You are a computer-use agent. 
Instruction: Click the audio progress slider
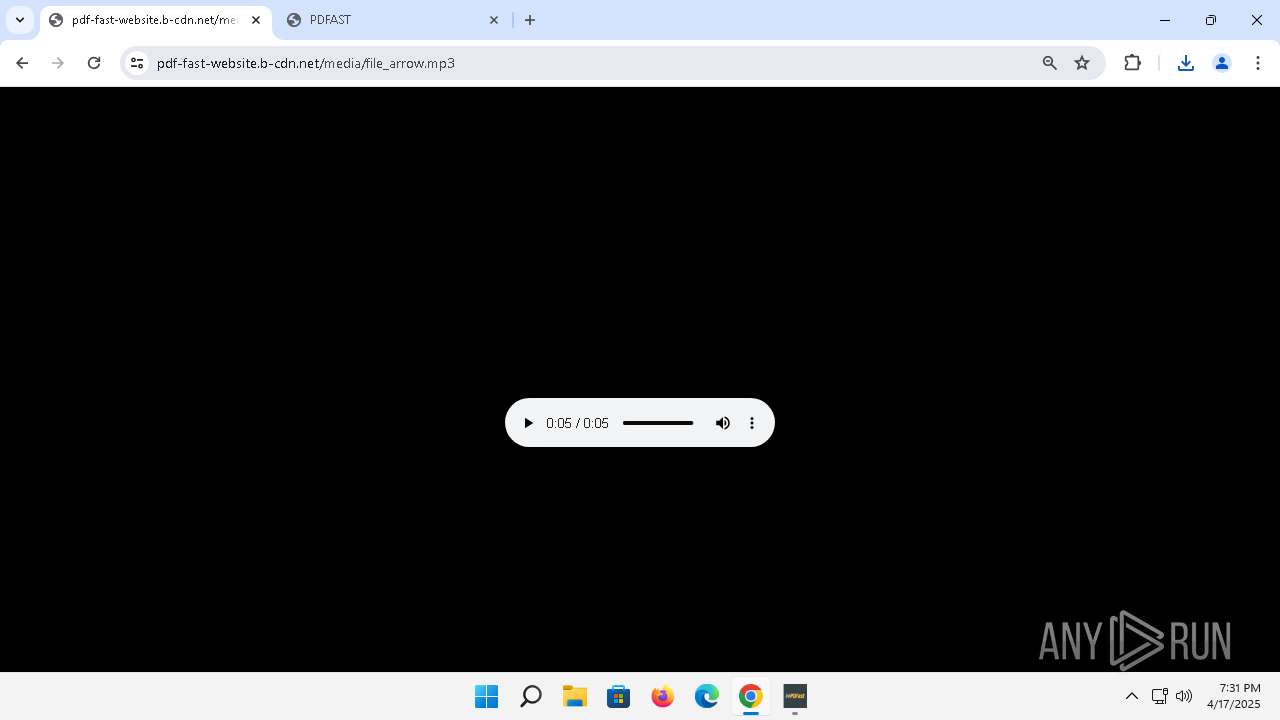658,423
